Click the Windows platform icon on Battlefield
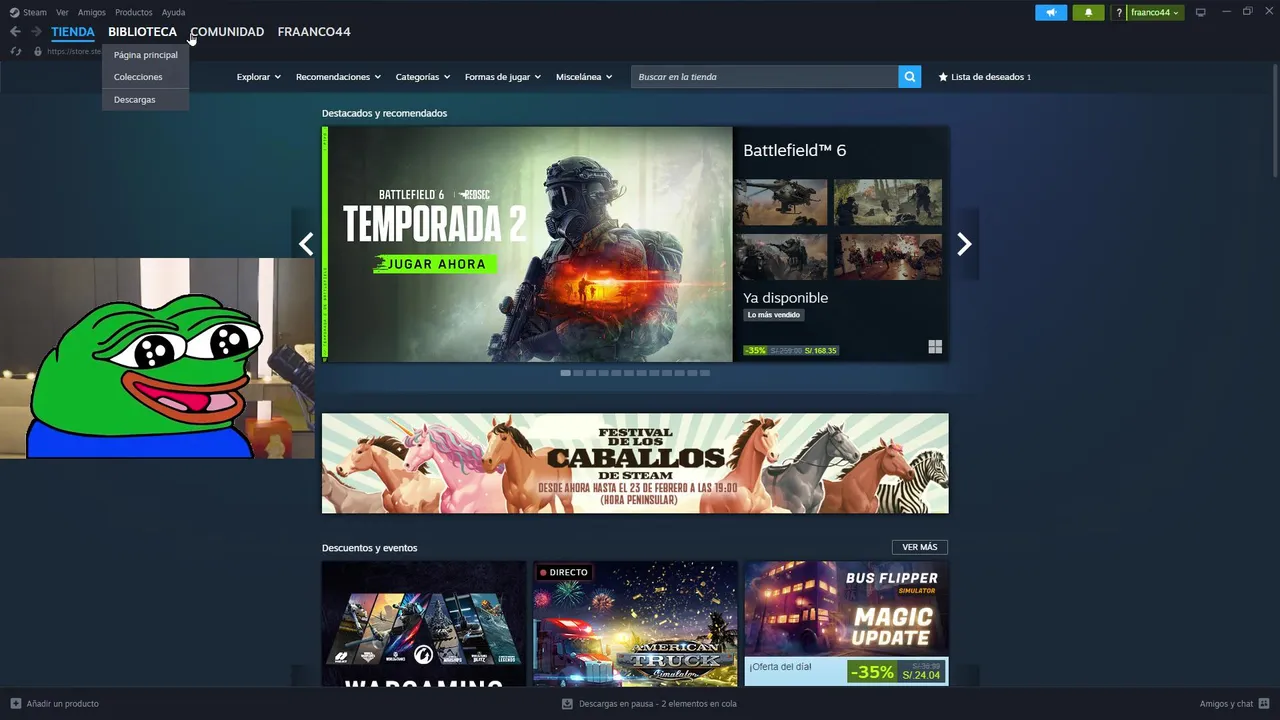The height and width of the screenshot is (720, 1280). click(x=935, y=347)
